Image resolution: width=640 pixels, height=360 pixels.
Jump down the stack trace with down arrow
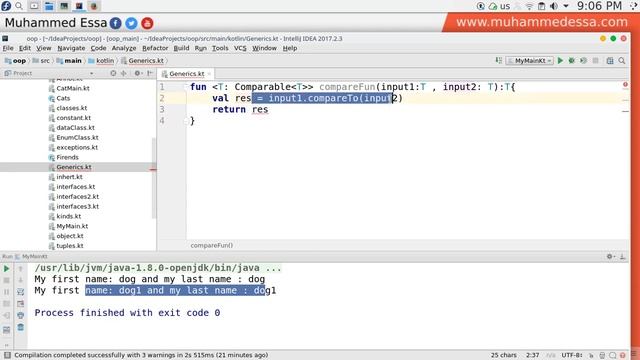tap(20, 280)
